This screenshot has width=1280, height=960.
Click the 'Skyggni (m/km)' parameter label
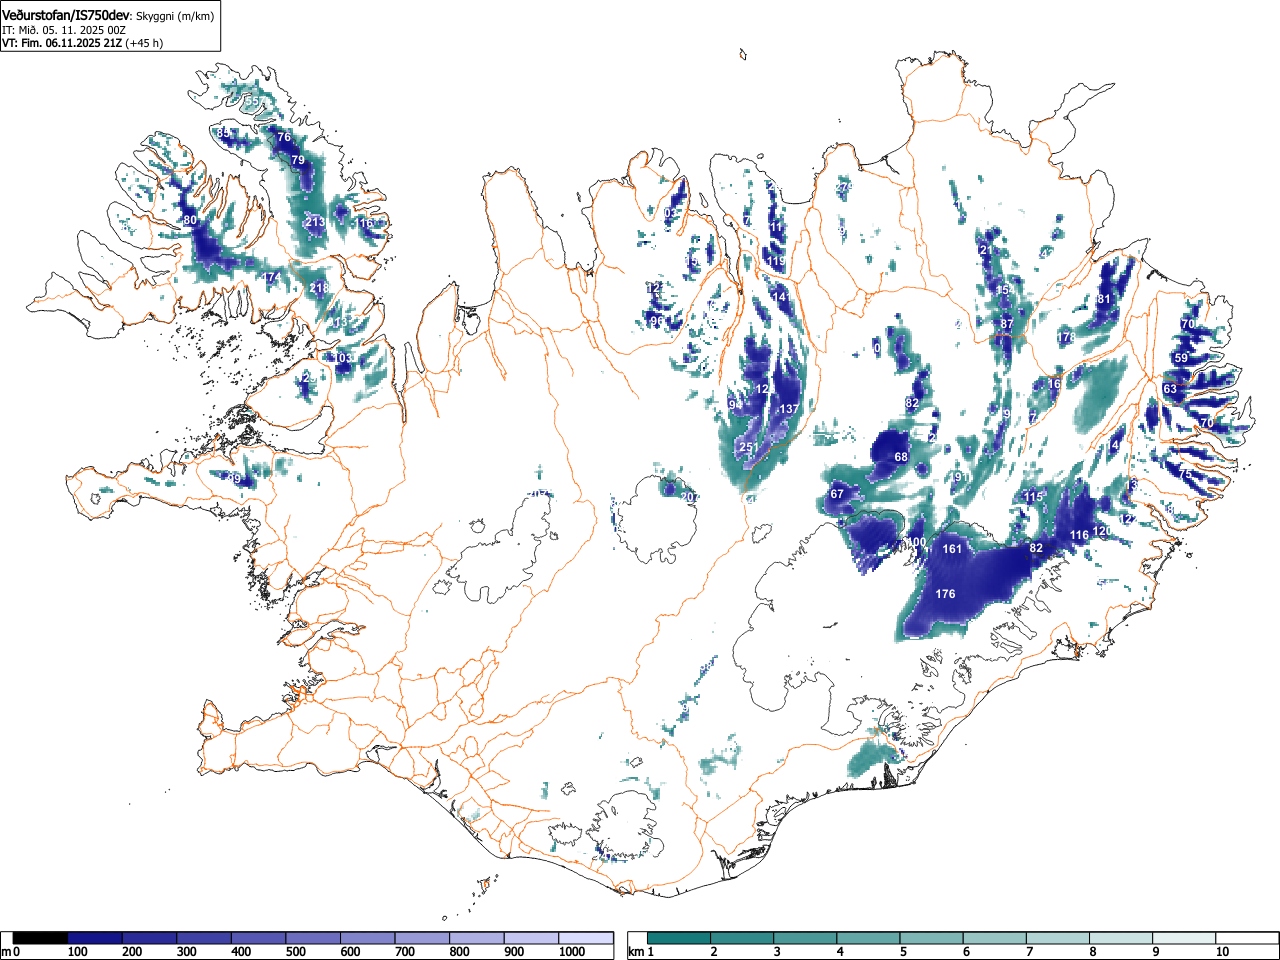[x=175, y=16]
